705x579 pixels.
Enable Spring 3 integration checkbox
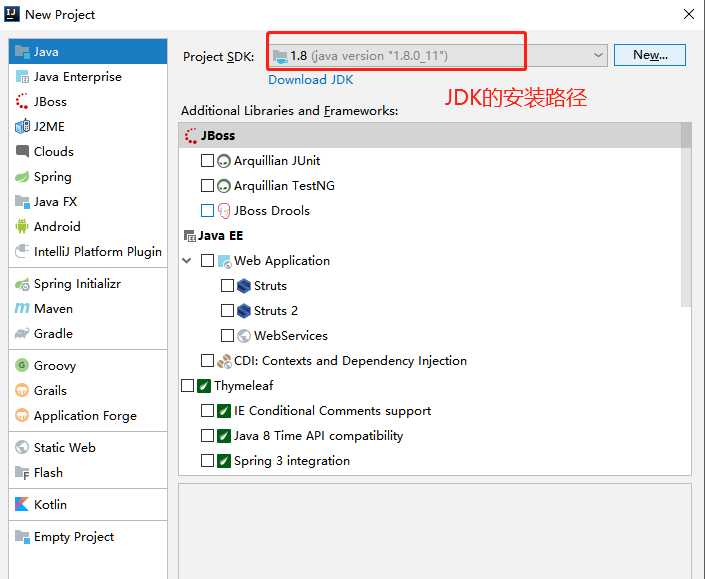207,461
